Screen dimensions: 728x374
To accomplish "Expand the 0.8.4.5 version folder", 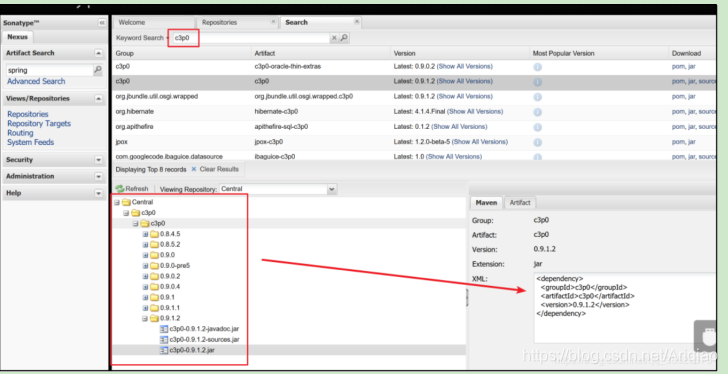I will point(145,234).
